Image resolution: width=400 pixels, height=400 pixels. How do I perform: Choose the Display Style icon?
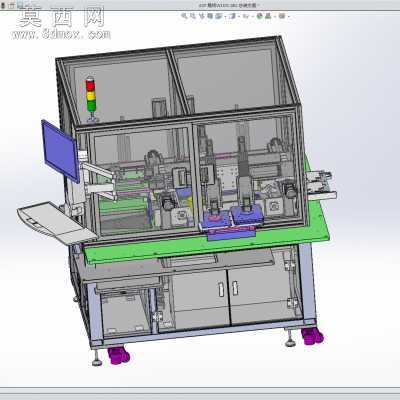click(x=232, y=16)
